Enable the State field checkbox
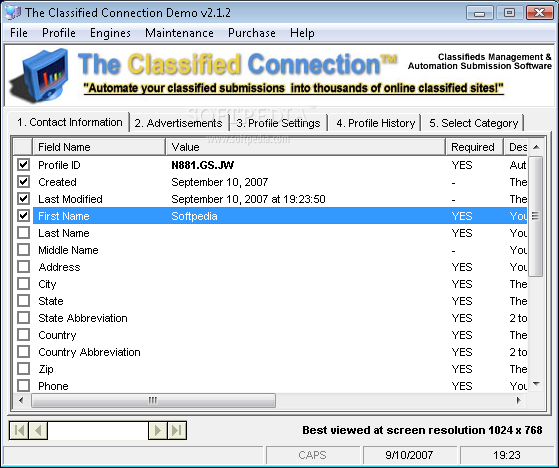Screen dimensions: 559x468 coord(24,300)
